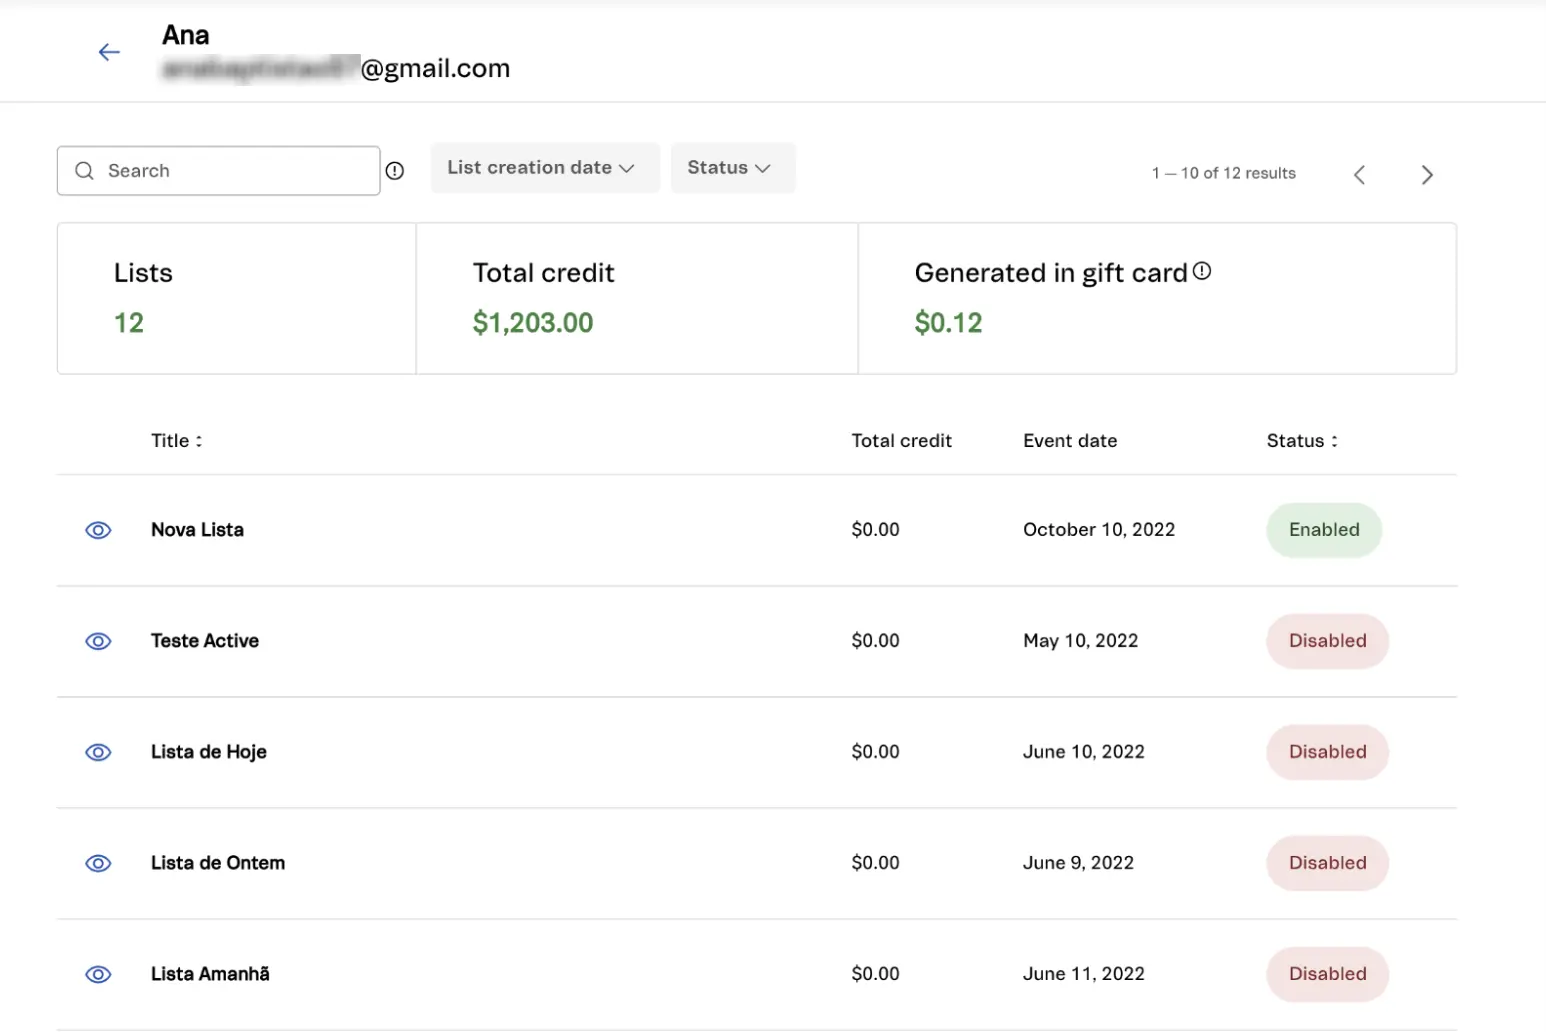
Task: Go to next page of results
Action: [x=1427, y=175]
